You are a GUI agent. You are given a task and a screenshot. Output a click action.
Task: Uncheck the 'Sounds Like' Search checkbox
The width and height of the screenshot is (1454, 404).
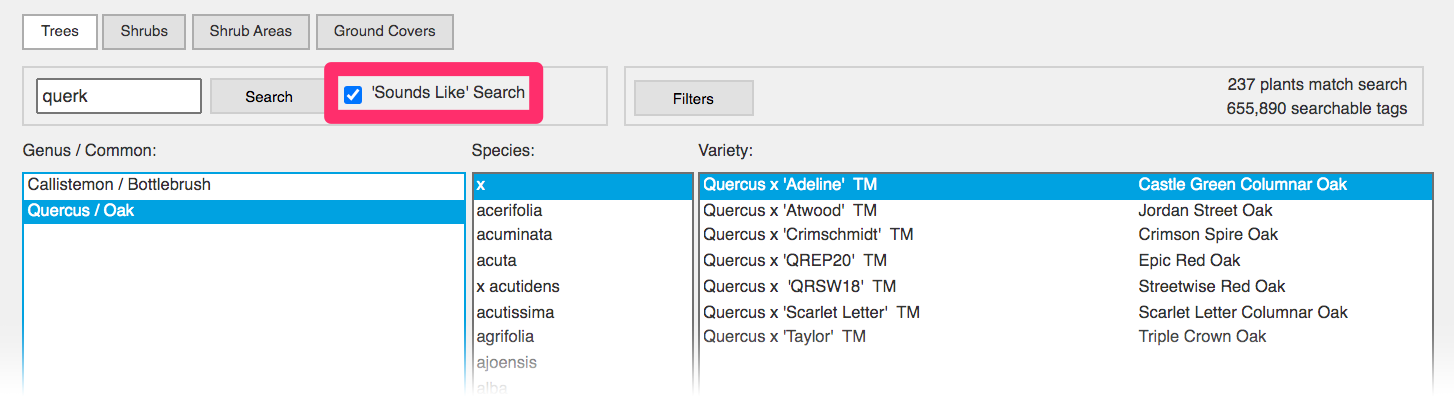pyautogui.click(x=353, y=94)
